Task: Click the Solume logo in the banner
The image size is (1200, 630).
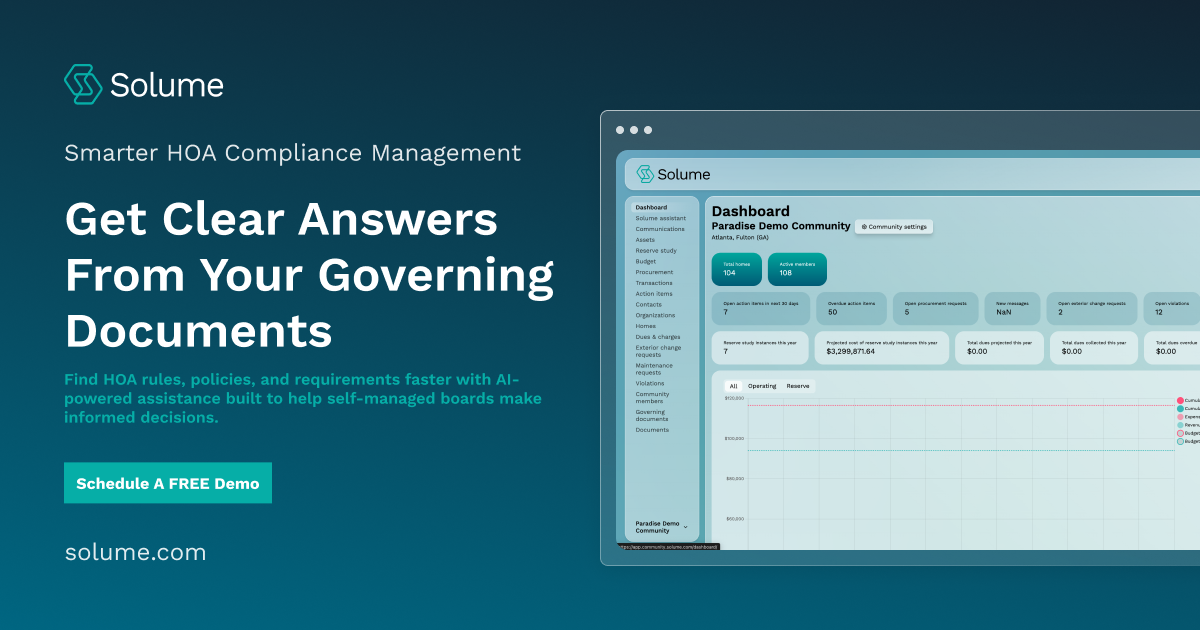Action: (144, 85)
